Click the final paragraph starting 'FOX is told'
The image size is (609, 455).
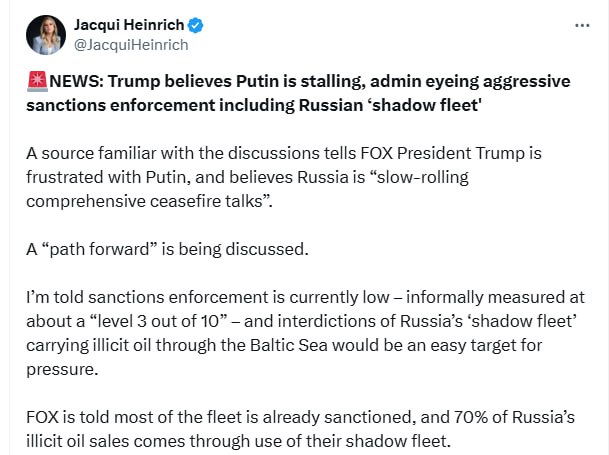[x=300, y=427]
